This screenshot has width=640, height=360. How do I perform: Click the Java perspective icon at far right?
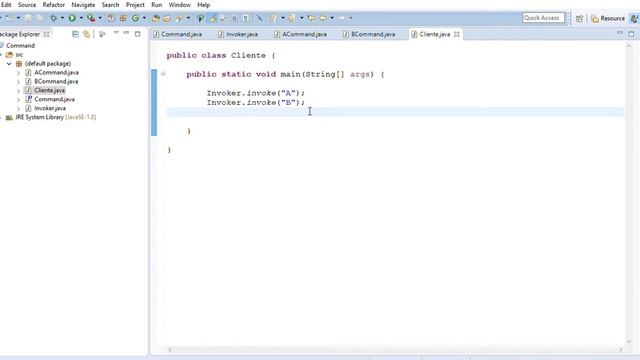click(634, 18)
